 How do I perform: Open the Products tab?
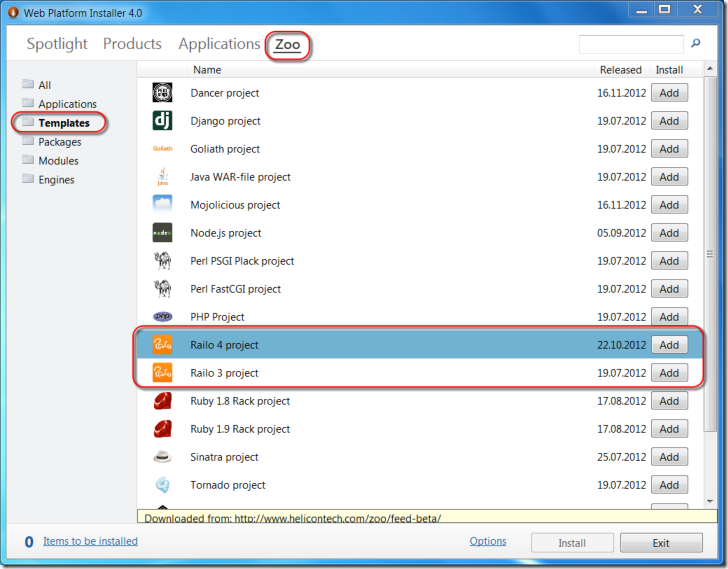coord(132,44)
